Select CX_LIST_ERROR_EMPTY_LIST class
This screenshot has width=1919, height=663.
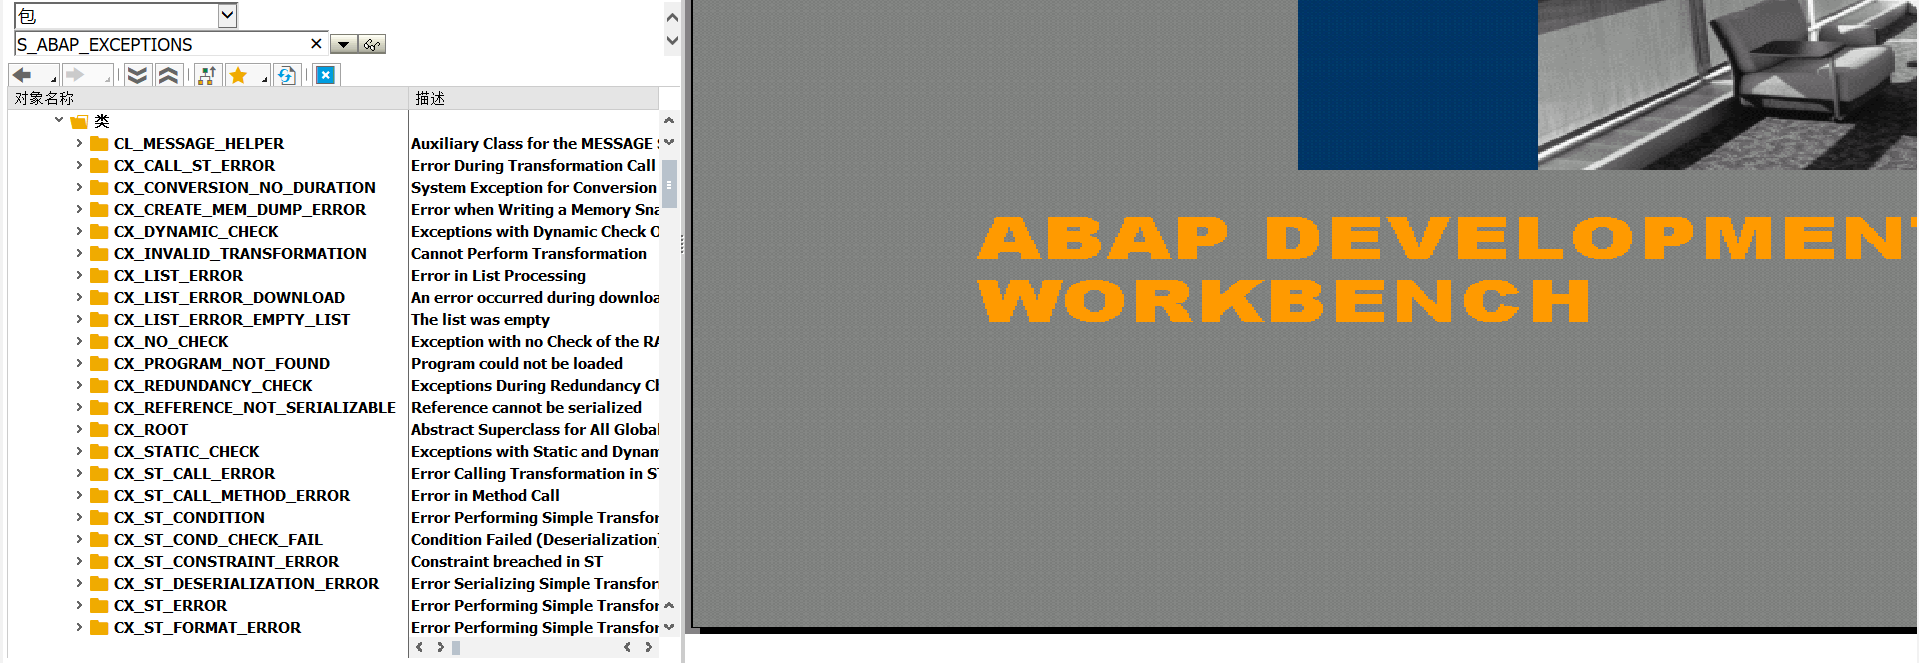[232, 319]
